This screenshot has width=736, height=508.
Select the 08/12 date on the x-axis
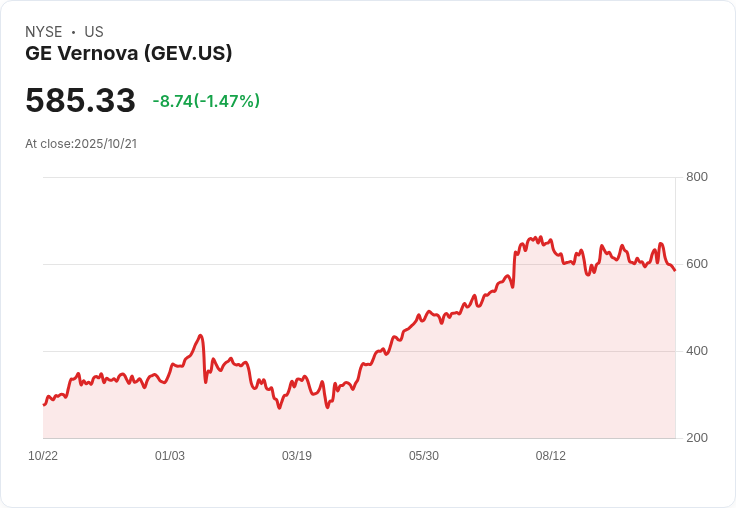pos(551,456)
